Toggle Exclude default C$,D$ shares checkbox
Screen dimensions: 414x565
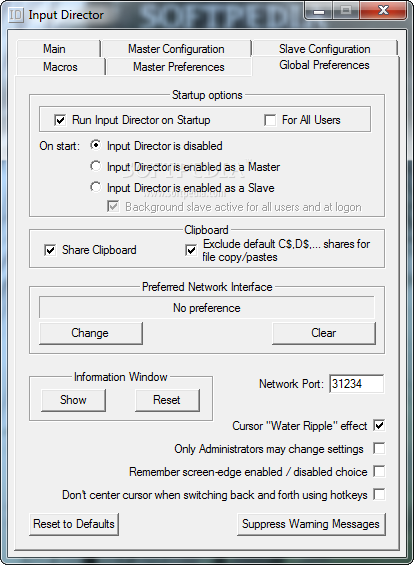click(x=191, y=250)
